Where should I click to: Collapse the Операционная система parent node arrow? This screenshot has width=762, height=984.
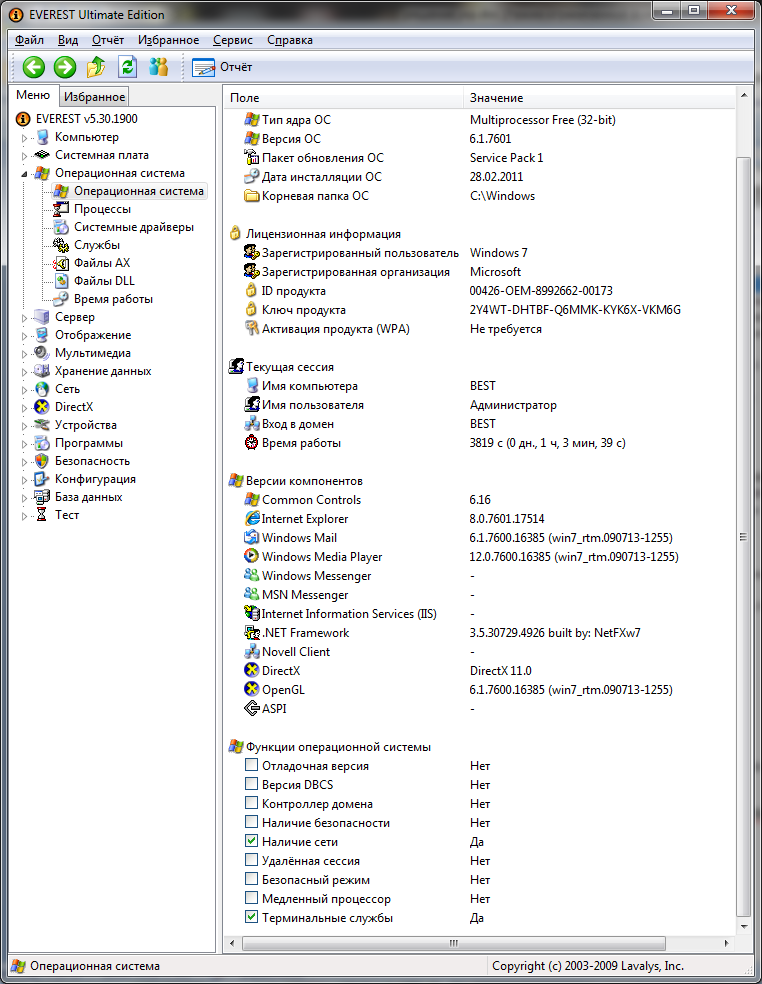coord(24,174)
